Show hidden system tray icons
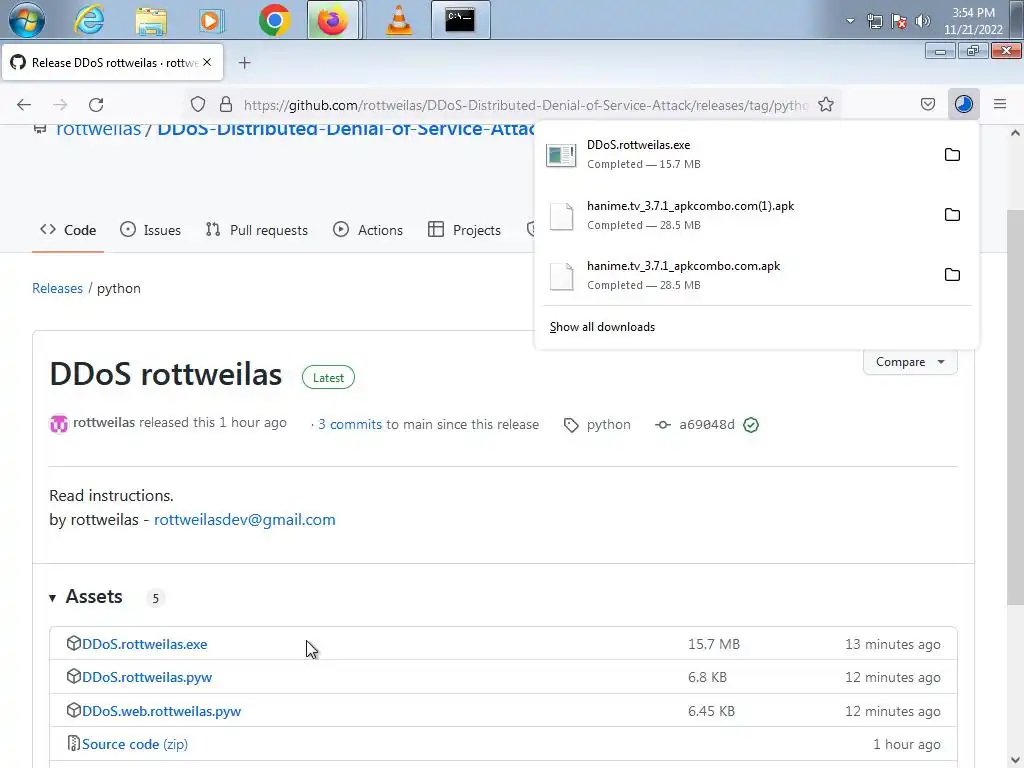The height and width of the screenshot is (768, 1024). coord(850,21)
